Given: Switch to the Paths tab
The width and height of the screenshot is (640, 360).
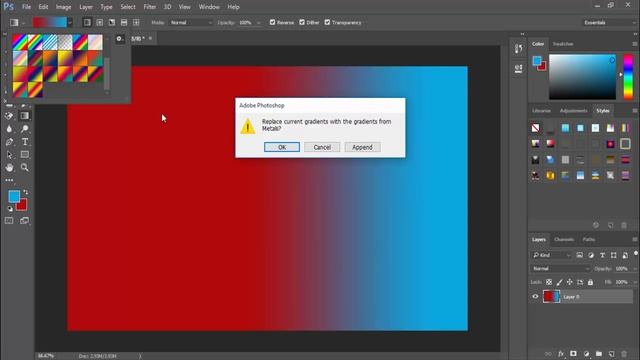Looking at the screenshot, I should click(x=589, y=240).
